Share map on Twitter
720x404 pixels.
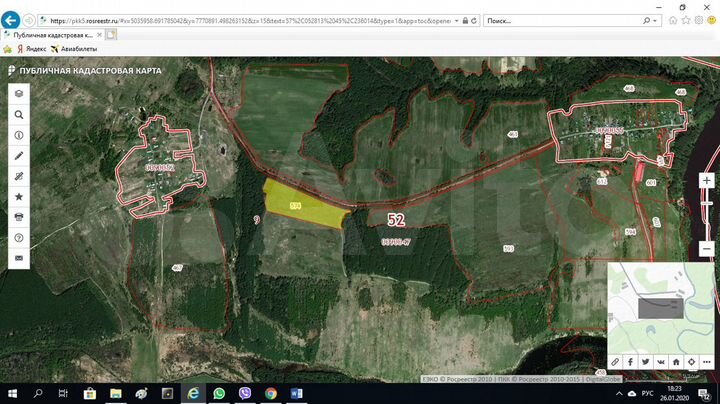coord(646,362)
